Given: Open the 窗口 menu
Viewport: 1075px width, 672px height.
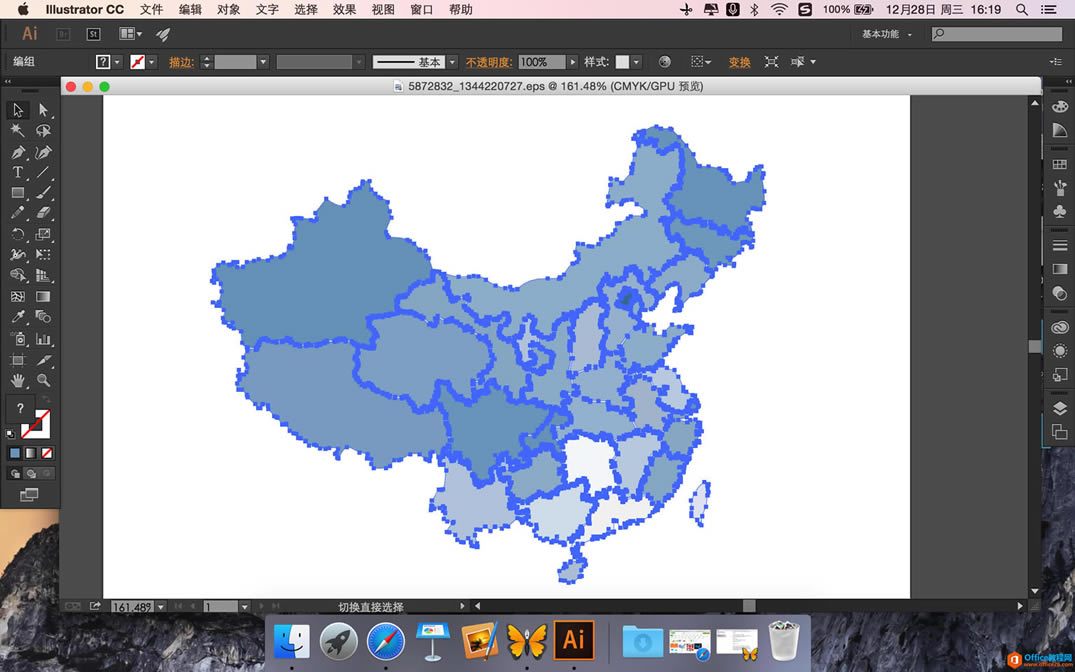Looking at the screenshot, I should pyautogui.click(x=421, y=10).
